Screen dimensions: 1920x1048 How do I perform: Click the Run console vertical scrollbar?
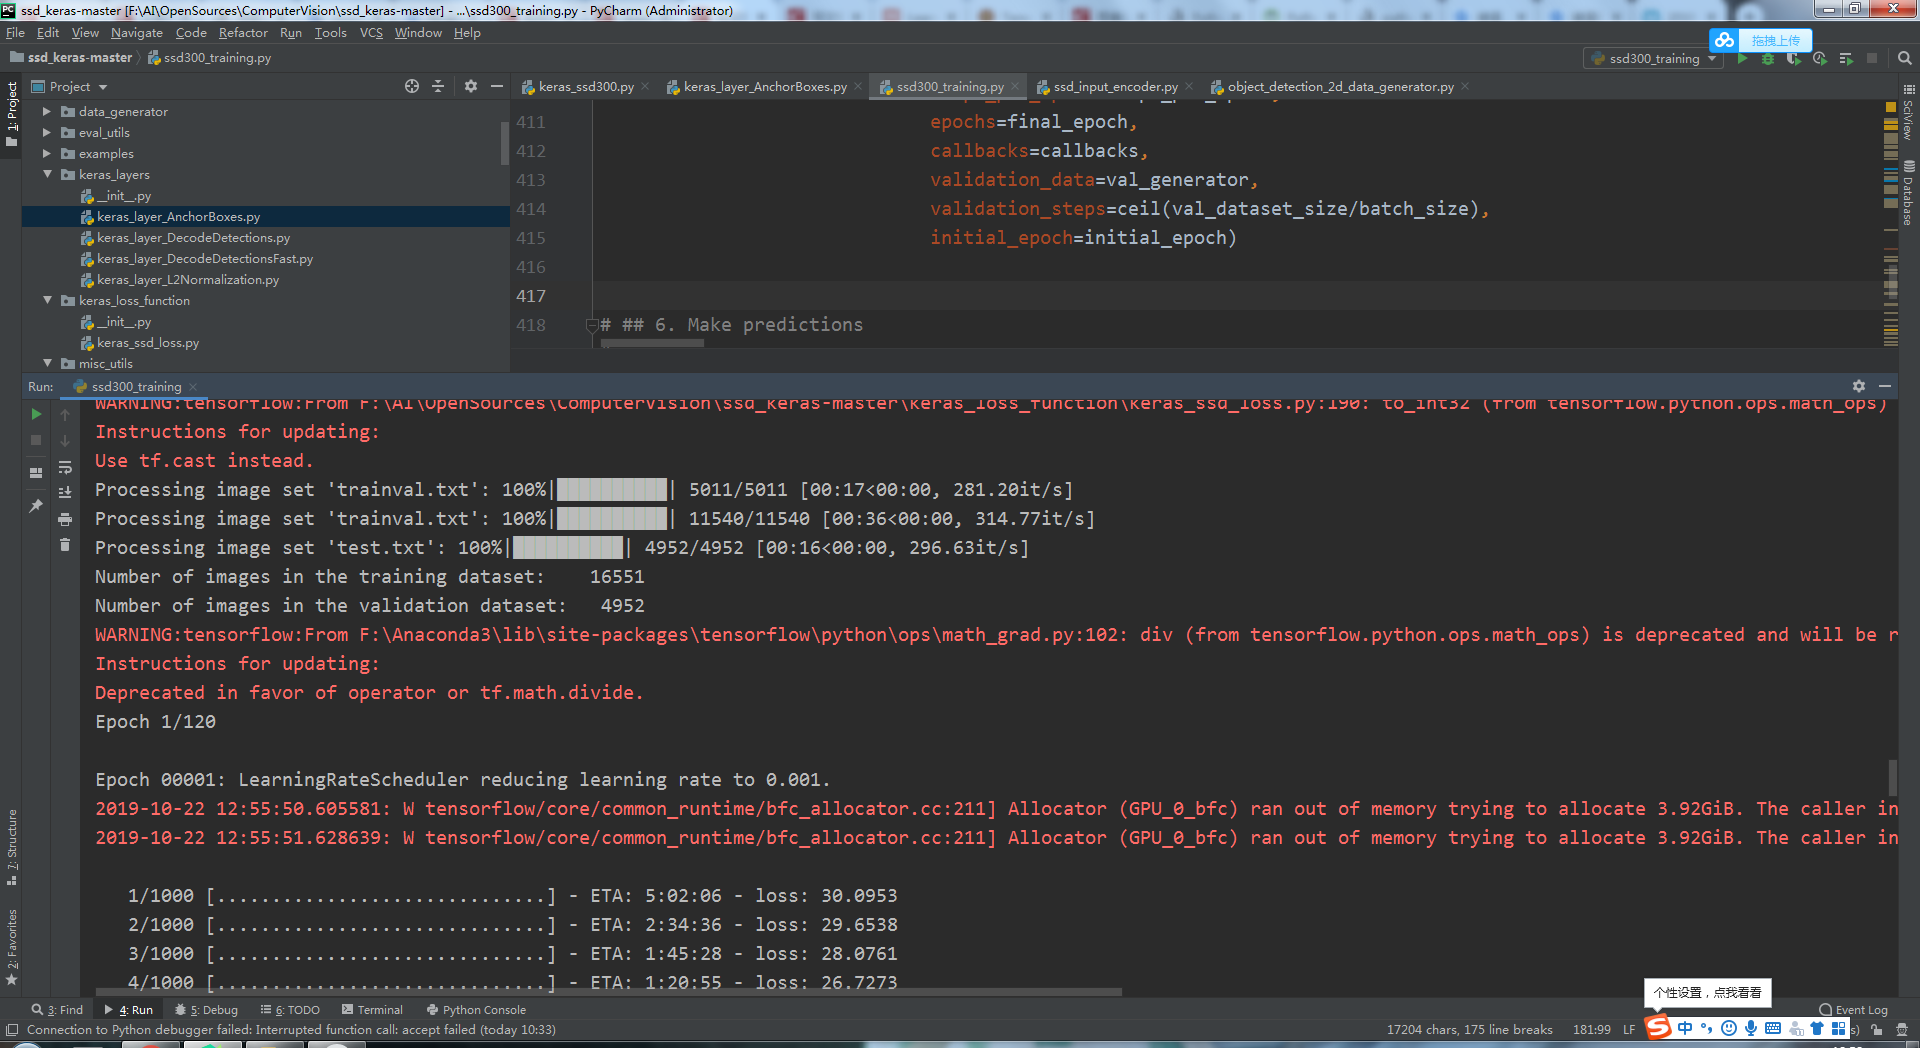[x=1892, y=778]
